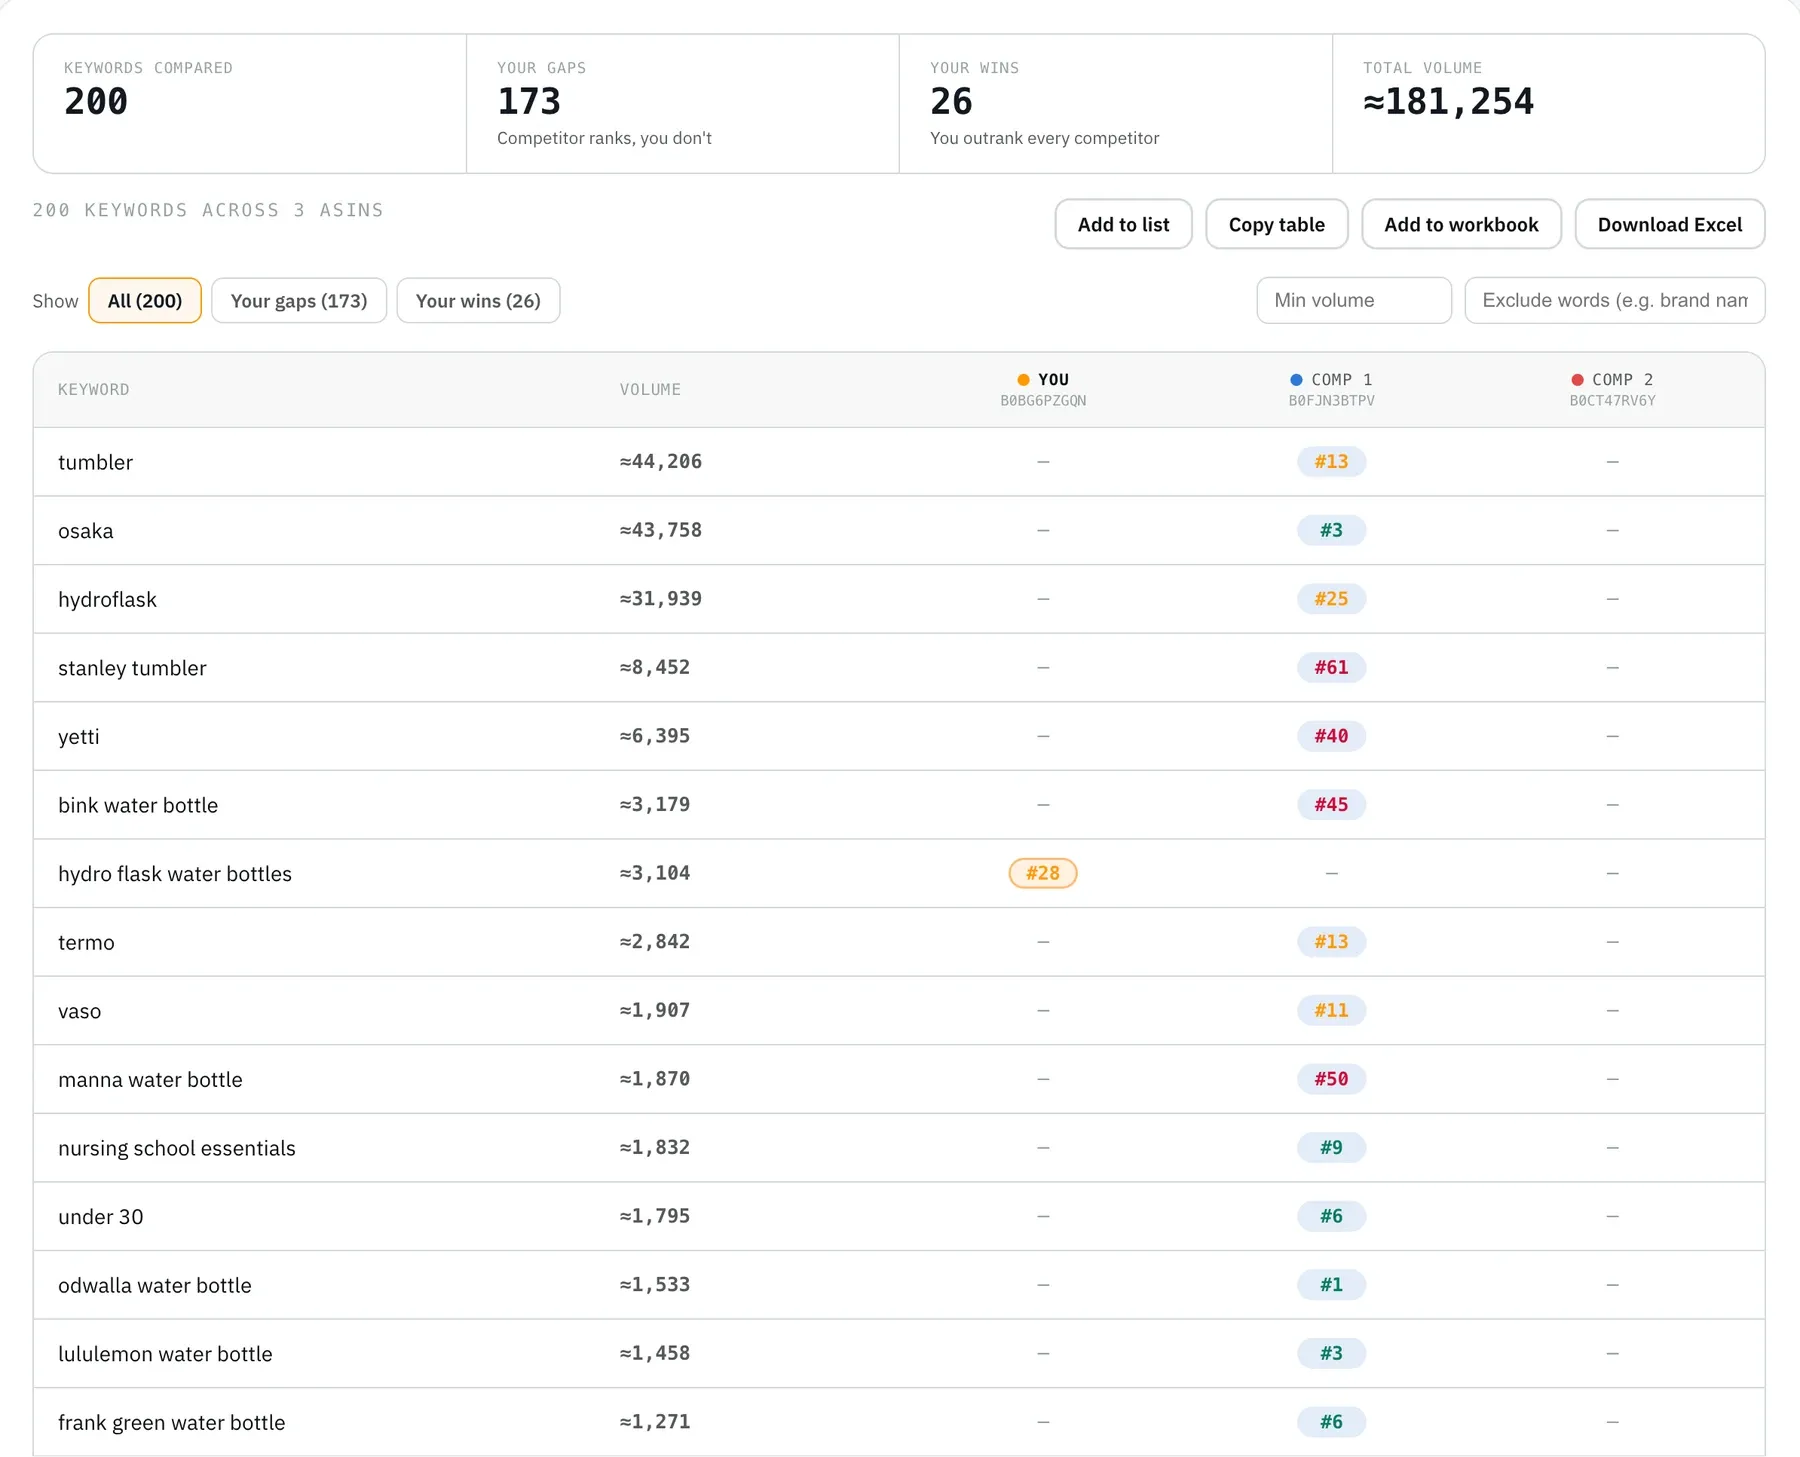Select the osaka keyword
The height and width of the screenshot is (1457, 1800).
[86, 531]
